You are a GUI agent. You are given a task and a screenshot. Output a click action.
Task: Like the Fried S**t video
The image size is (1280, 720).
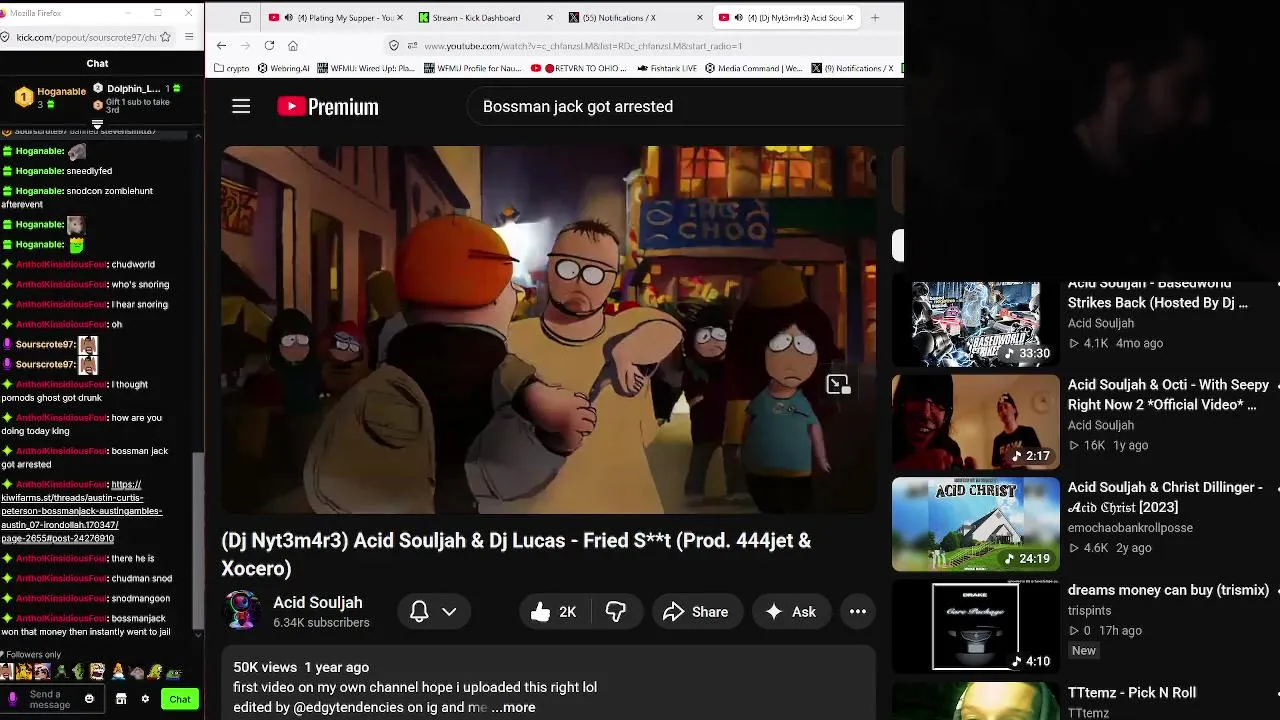[x=554, y=612]
